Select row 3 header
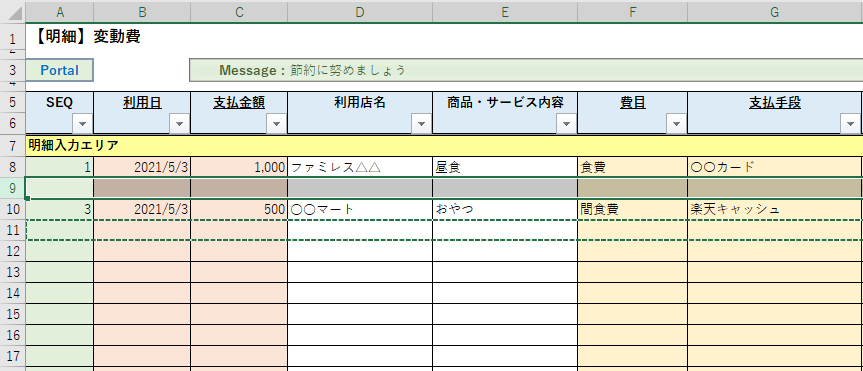 (x=13, y=70)
